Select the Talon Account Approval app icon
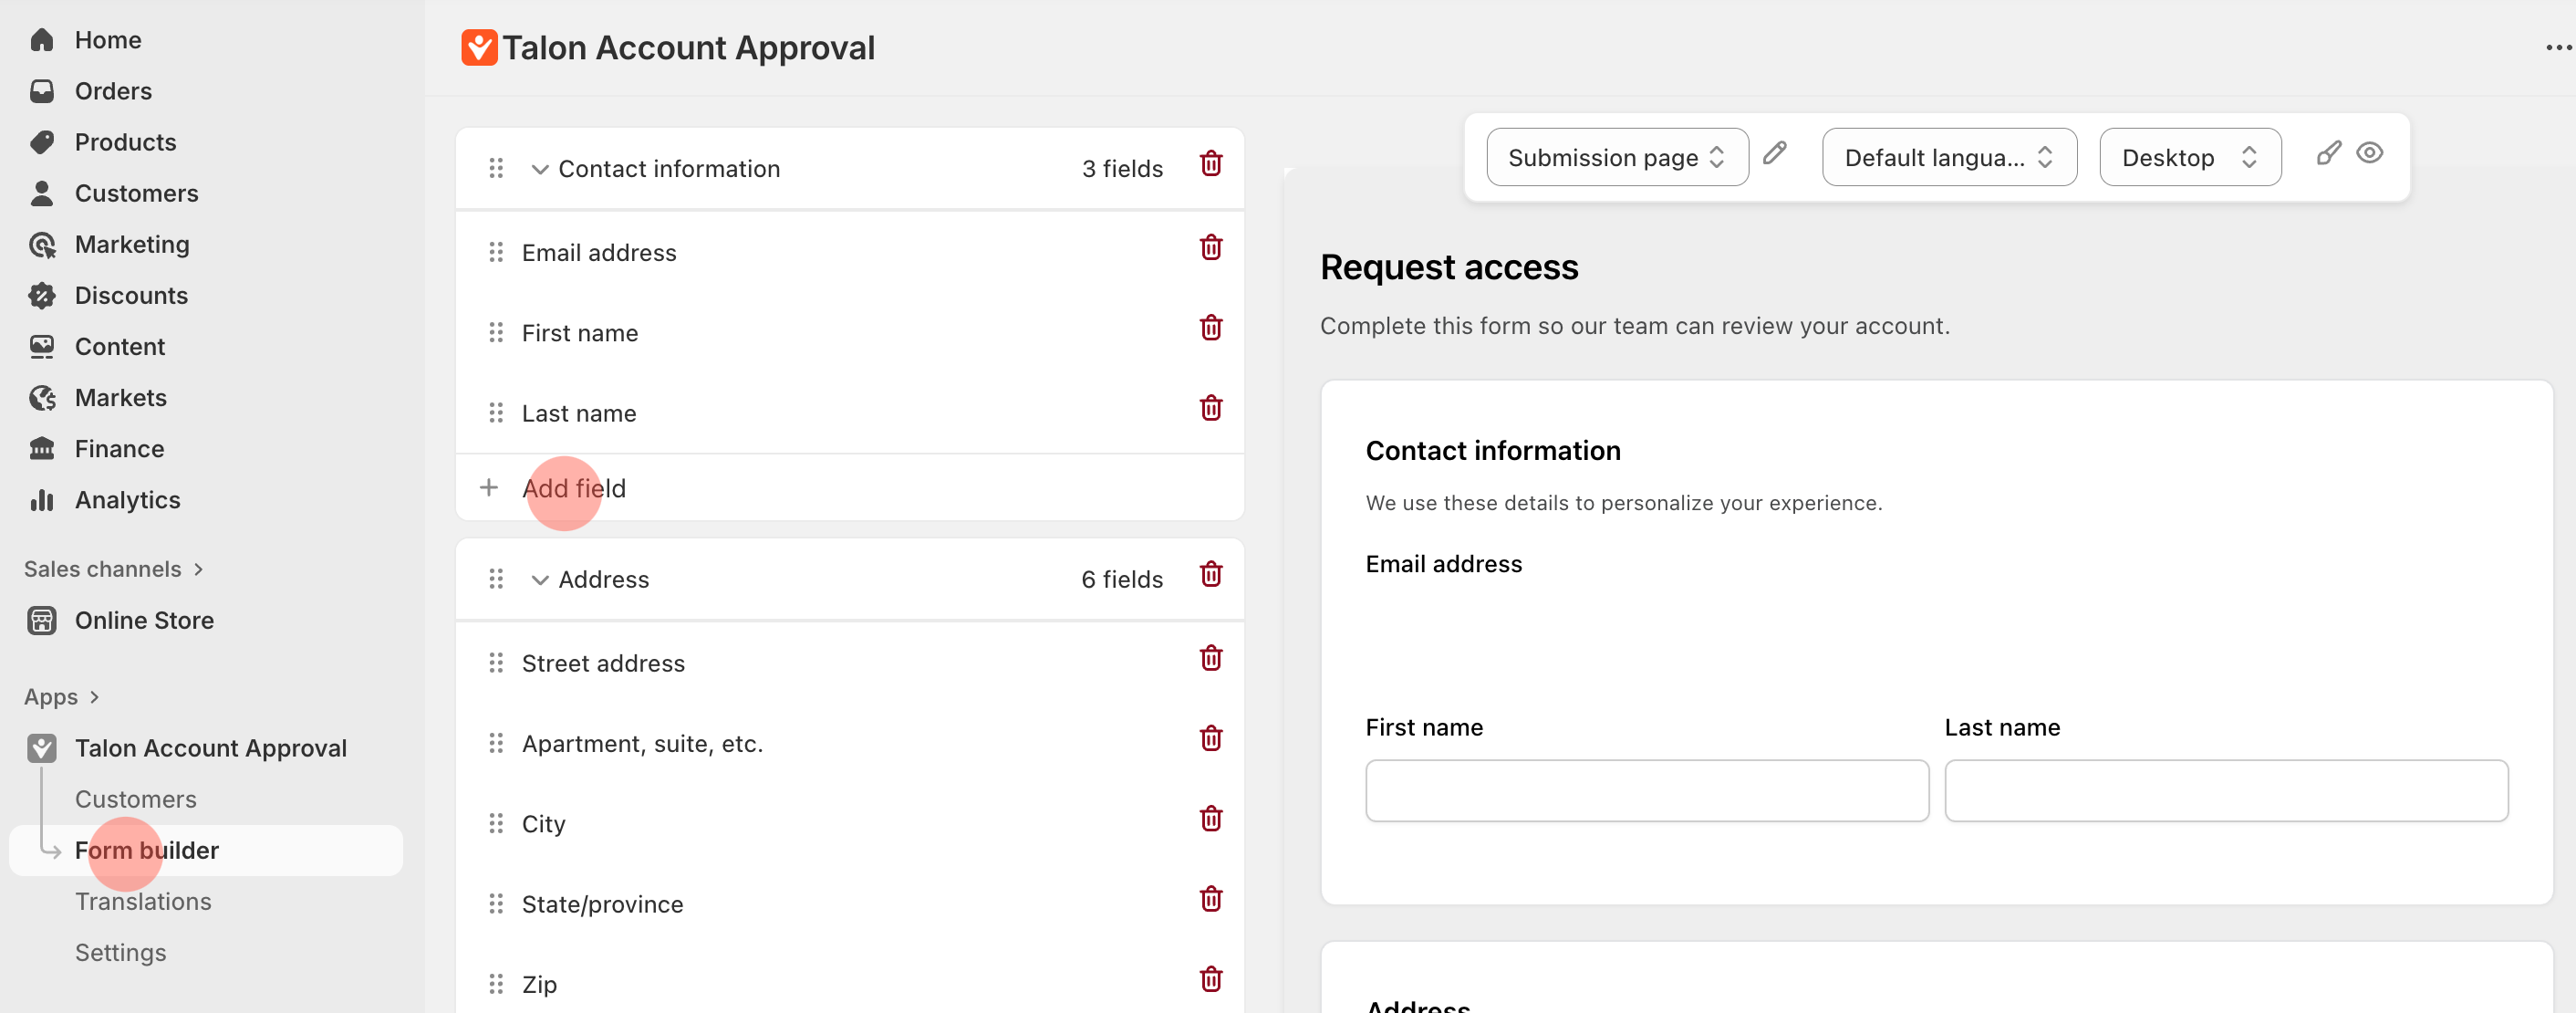This screenshot has width=2576, height=1013. coord(41,747)
